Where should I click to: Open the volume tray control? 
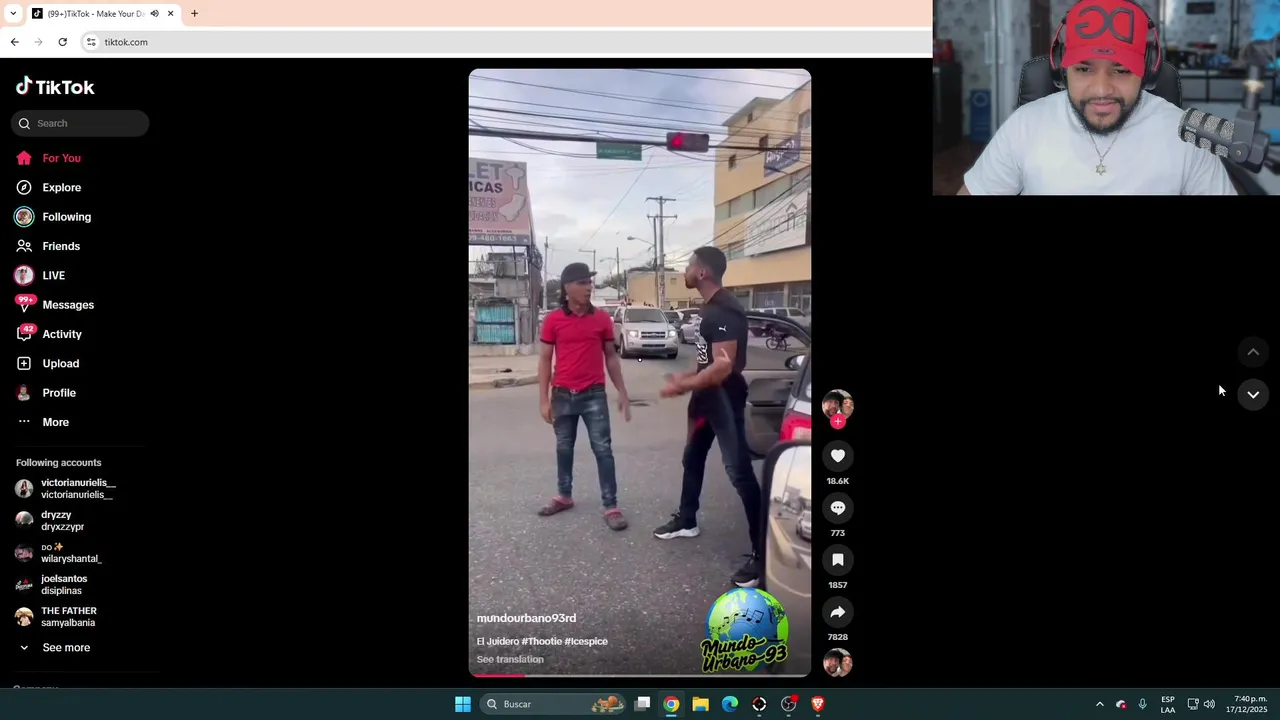click(x=1209, y=704)
